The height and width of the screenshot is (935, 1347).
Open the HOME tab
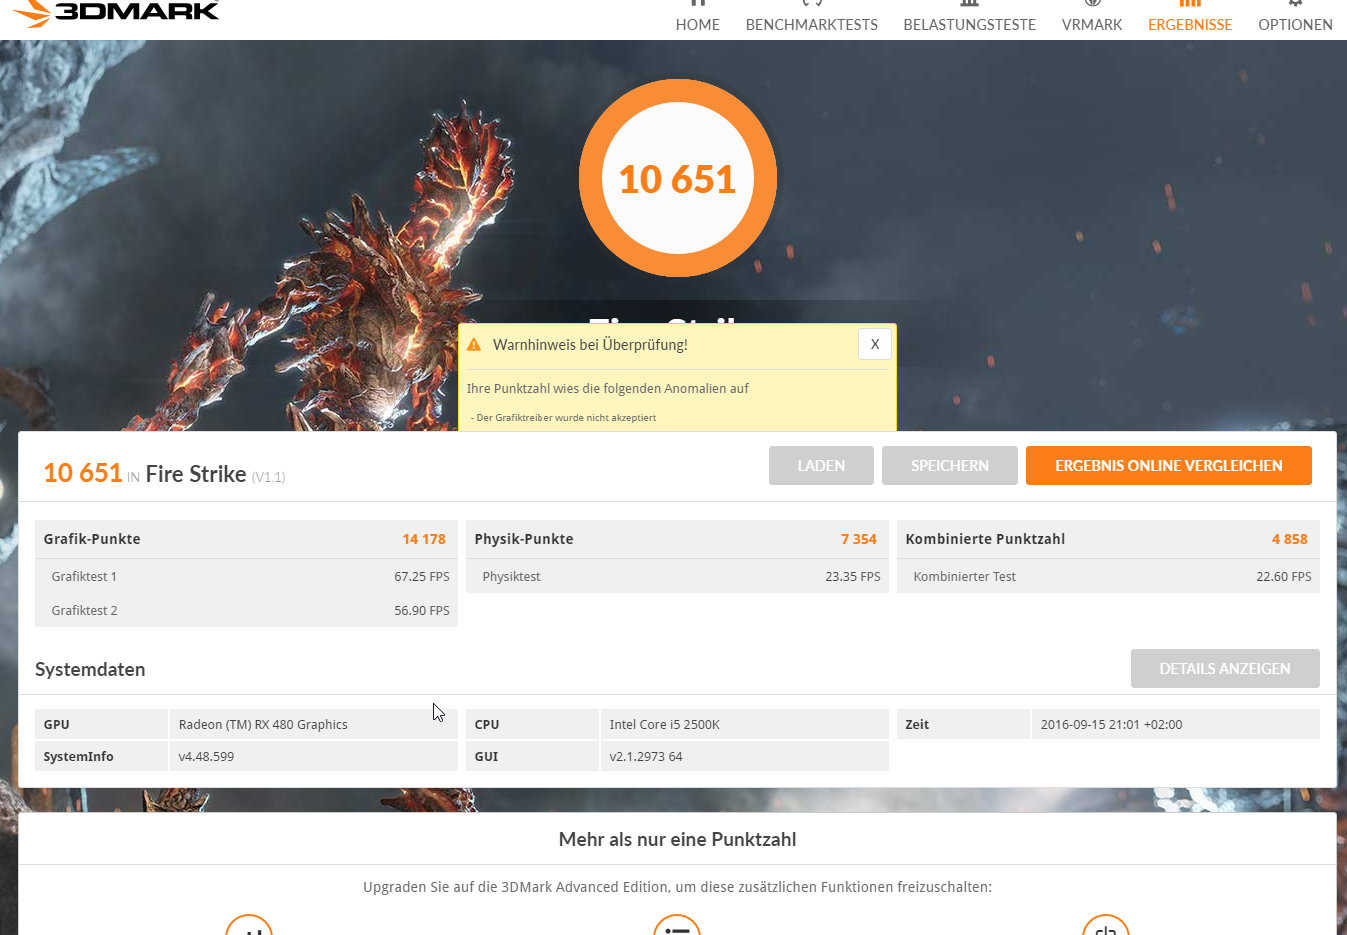[x=697, y=24]
